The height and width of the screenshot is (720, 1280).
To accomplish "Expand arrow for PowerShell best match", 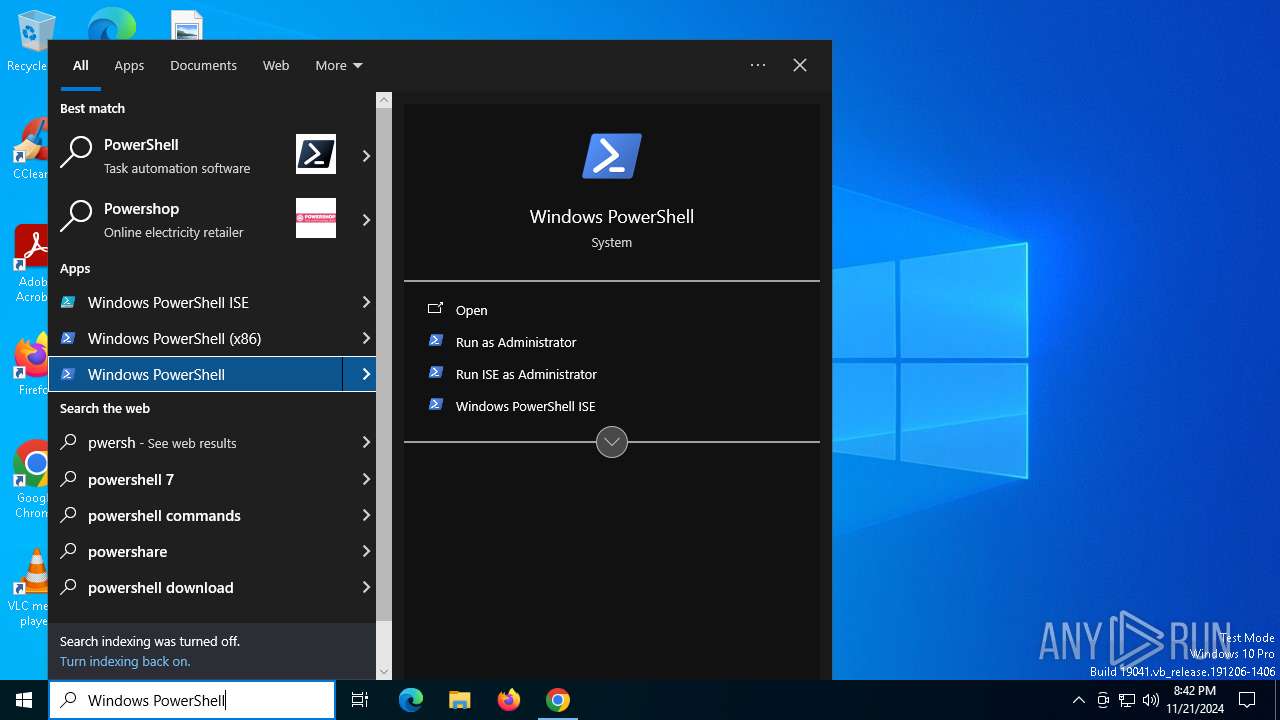I will 366,155.
